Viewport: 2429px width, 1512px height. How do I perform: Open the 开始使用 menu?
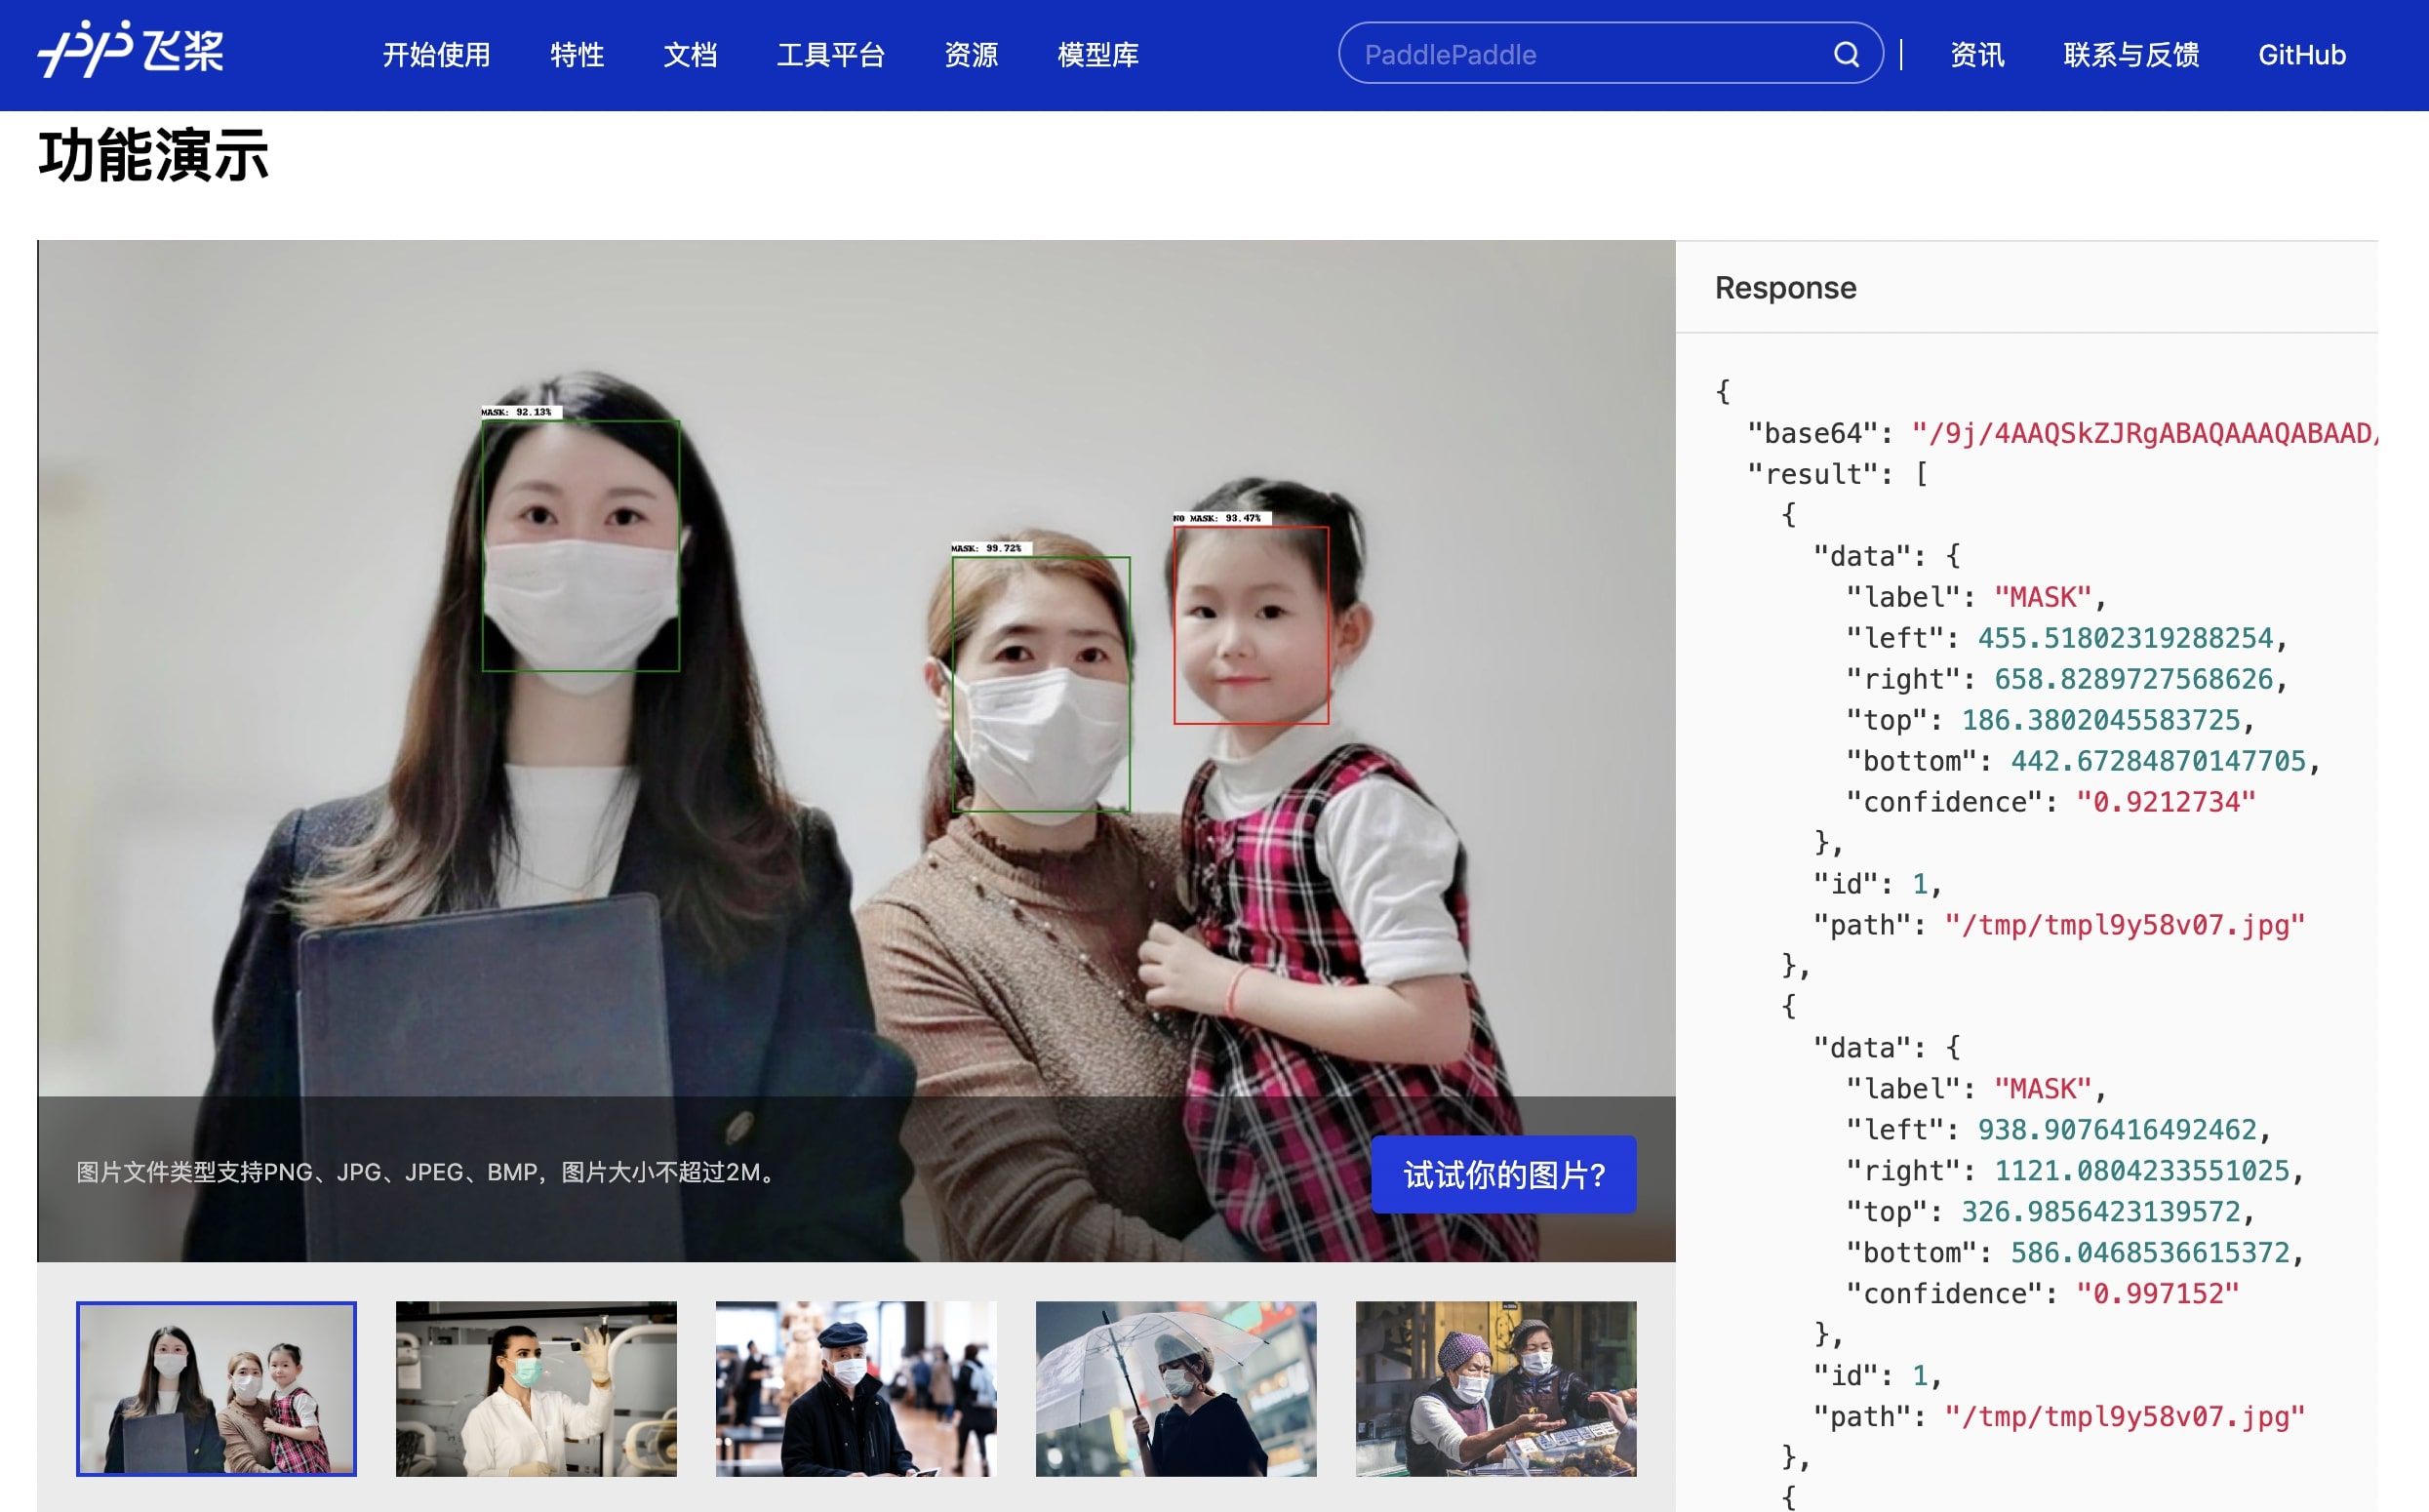click(437, 55)
